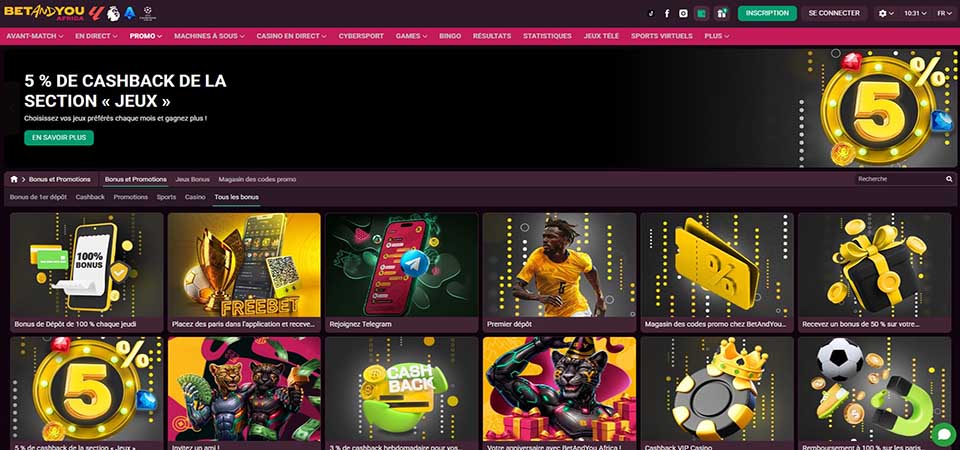Switch to the Jeux Bonus tab
Image resolution: width=960 pixels, height=450 pixels.
coord(192,179)
